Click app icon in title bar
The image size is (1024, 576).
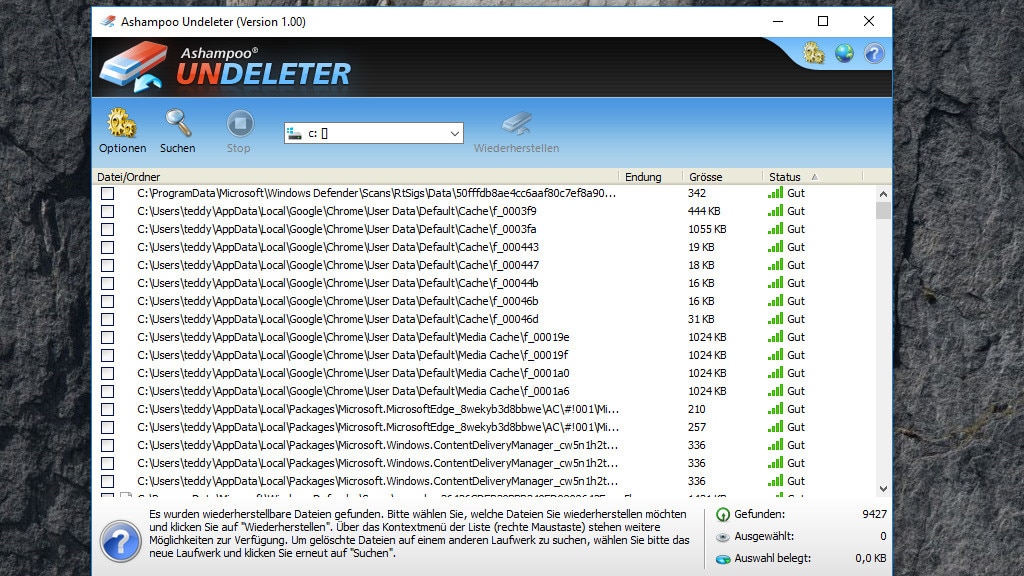tap(108, 22)
